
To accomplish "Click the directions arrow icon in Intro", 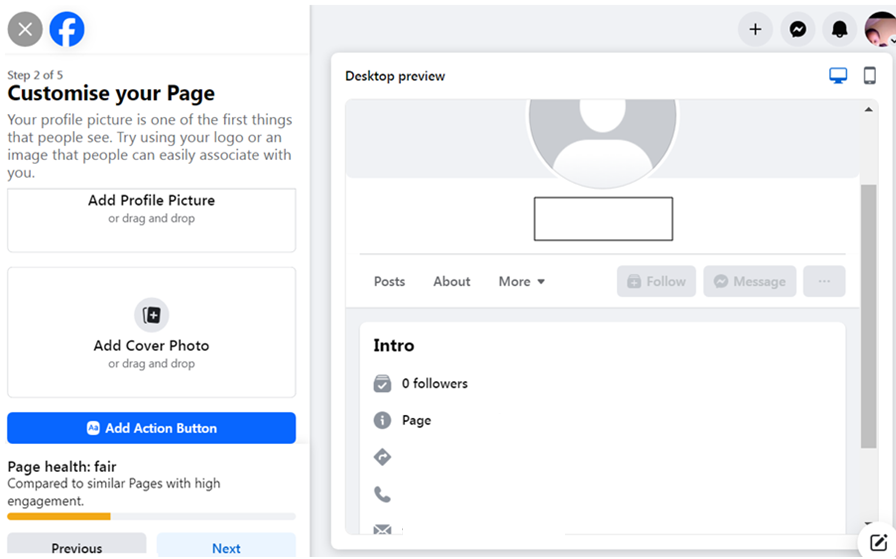I will click(x=382, y=457).
